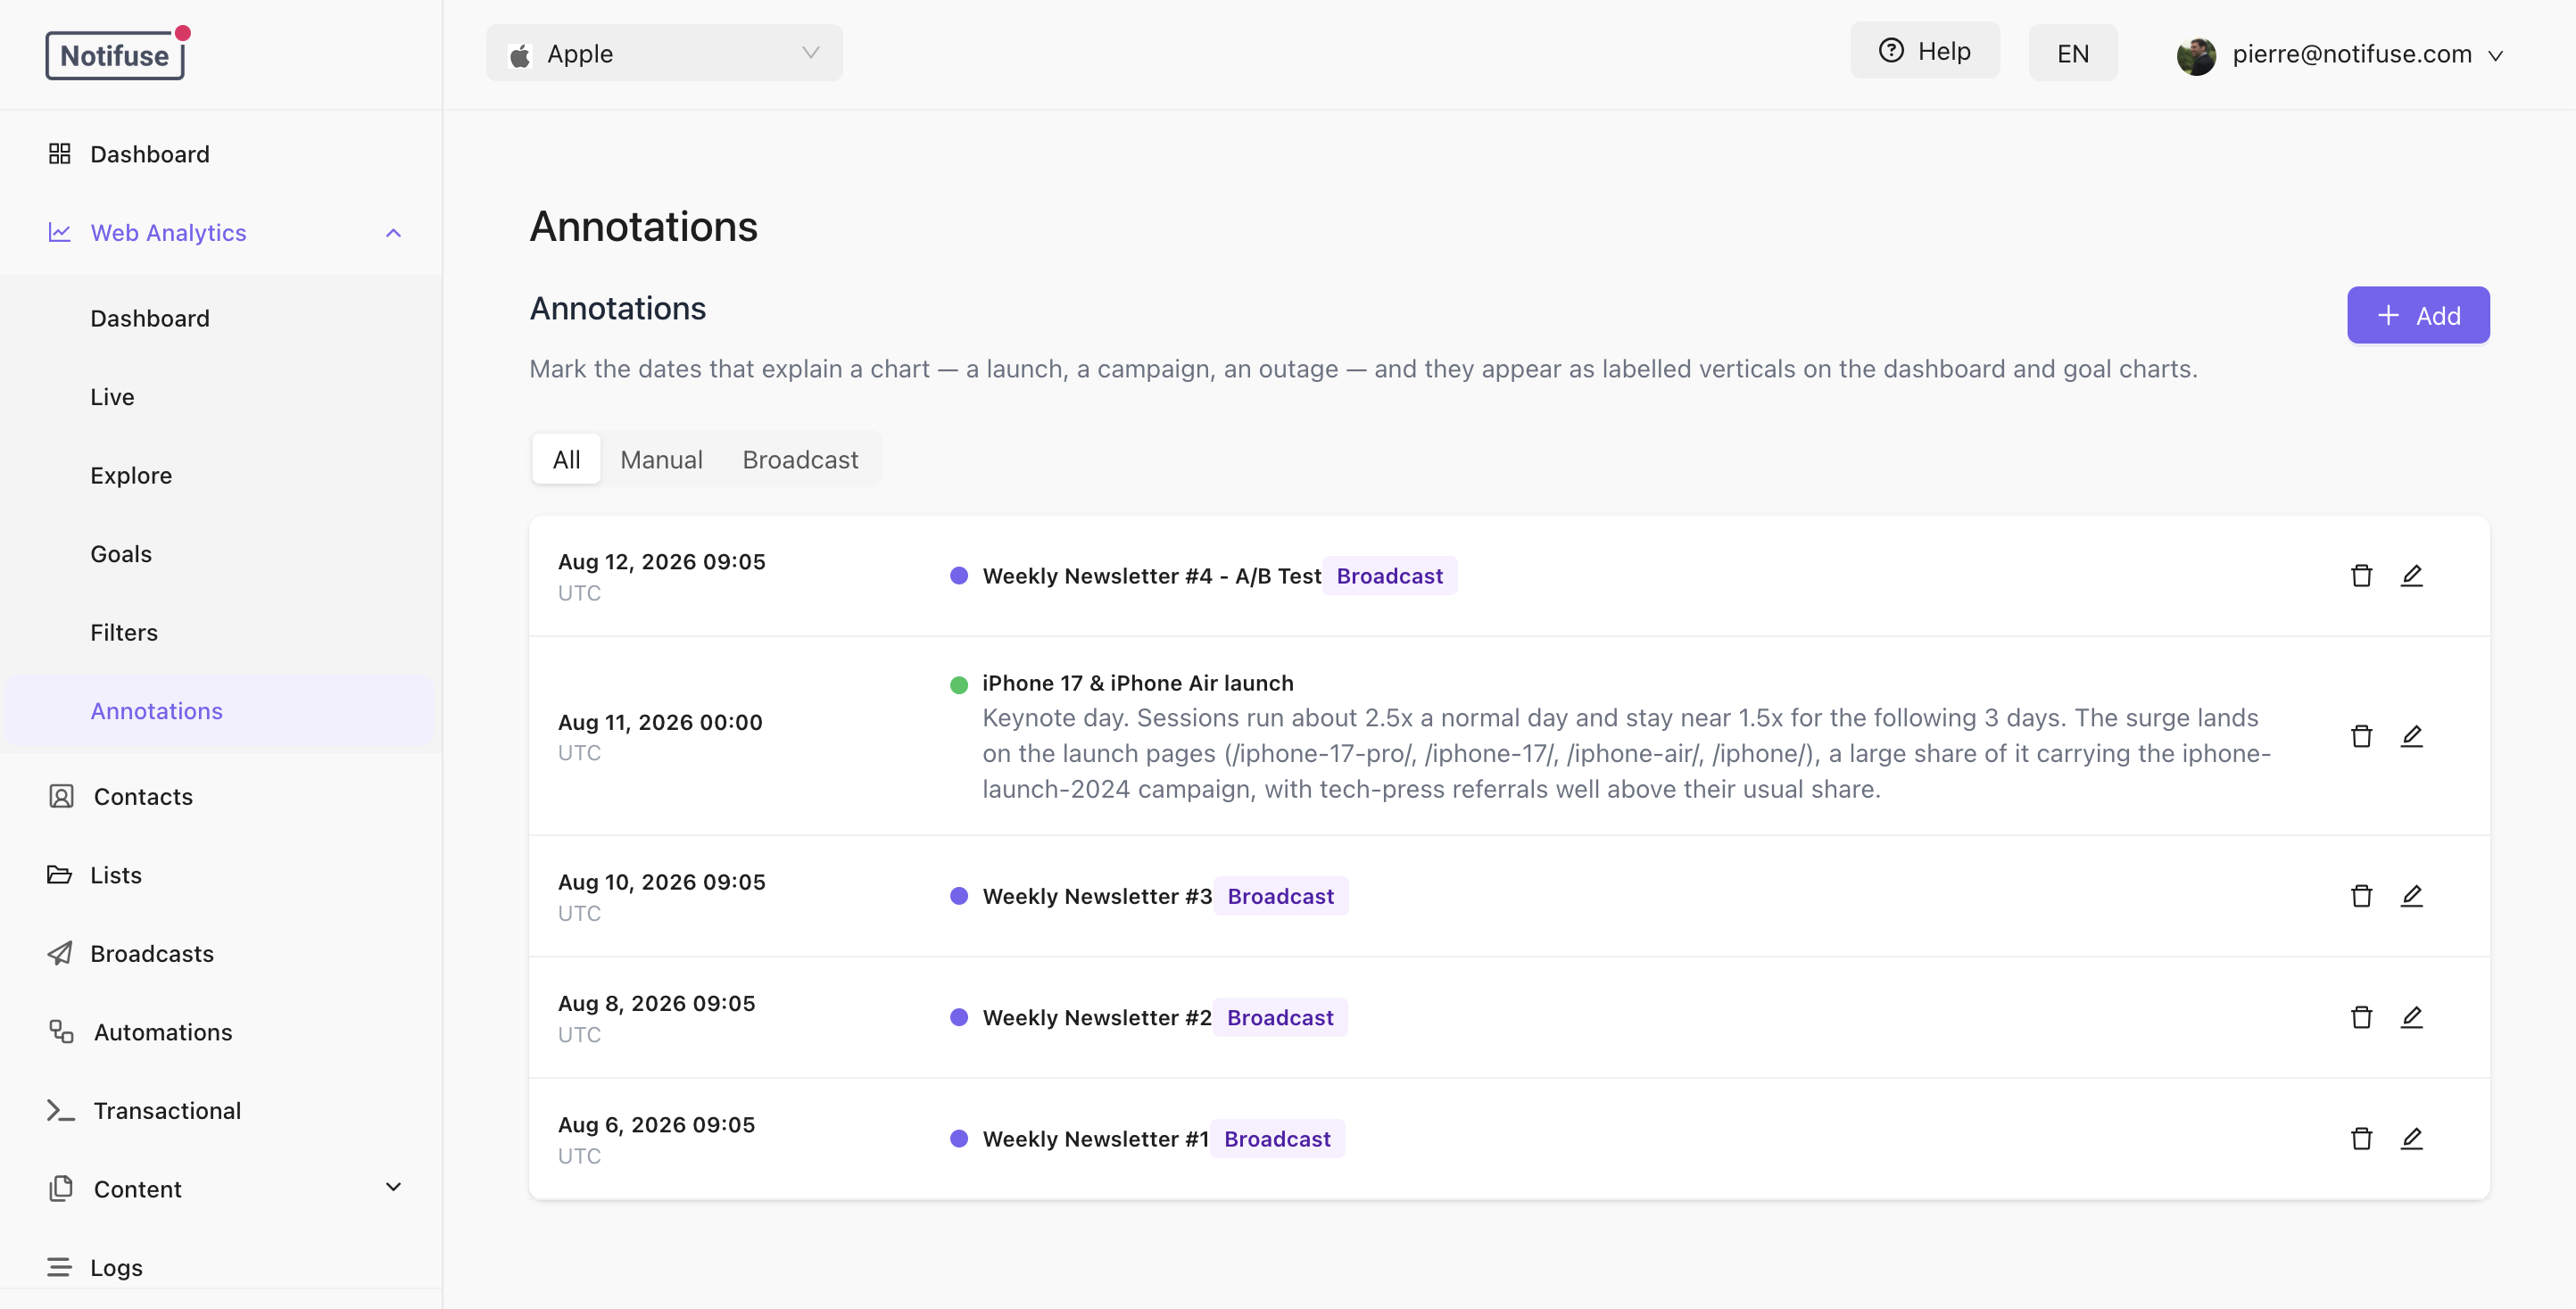2576x1309 pixels.
Task: Delete the Weekly Newsletter #2 annotation
Action: pos(2361,1017)
